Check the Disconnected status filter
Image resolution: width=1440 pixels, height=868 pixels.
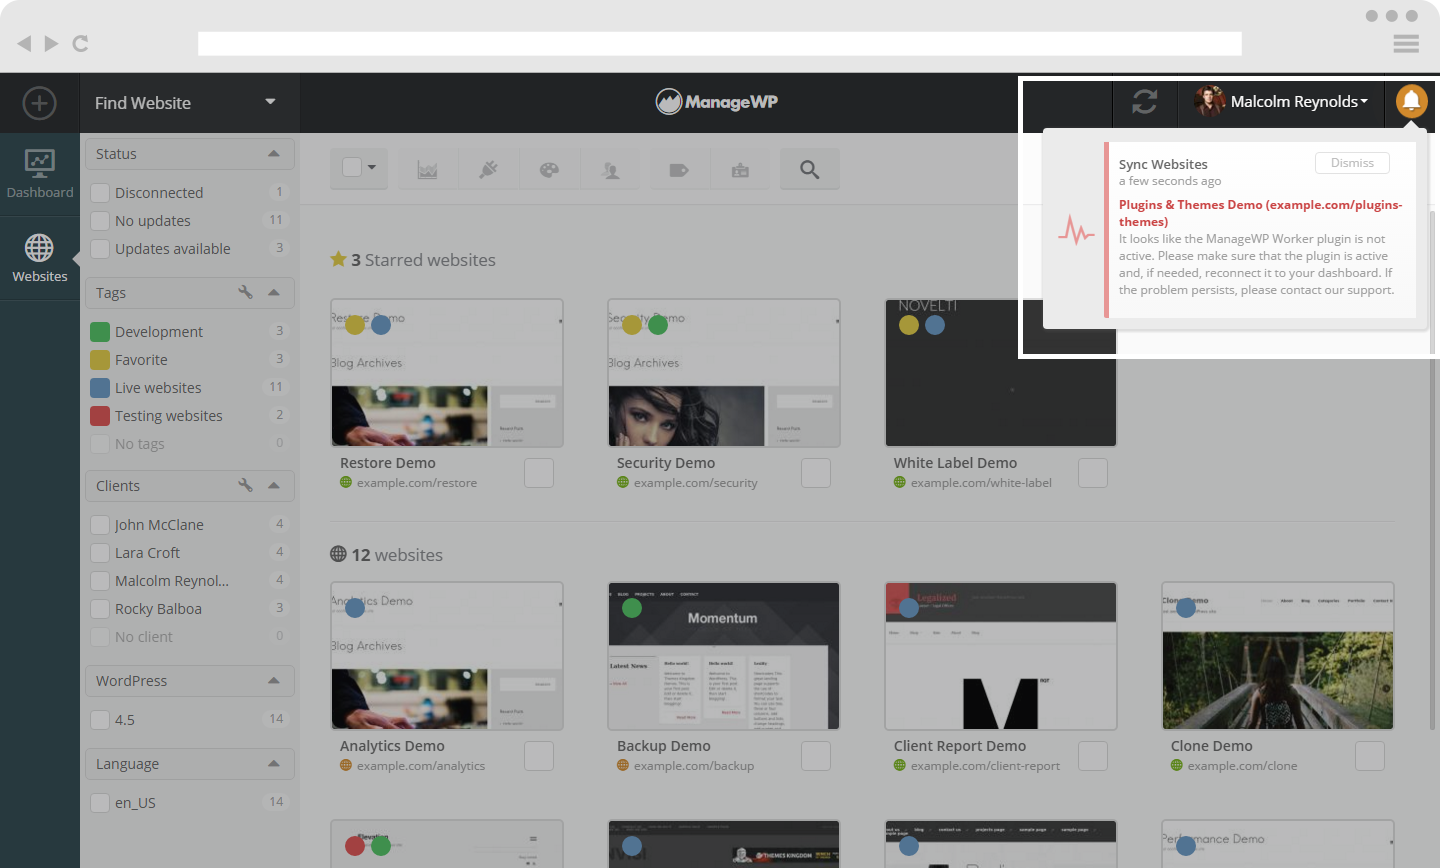(x=100, y=193)
